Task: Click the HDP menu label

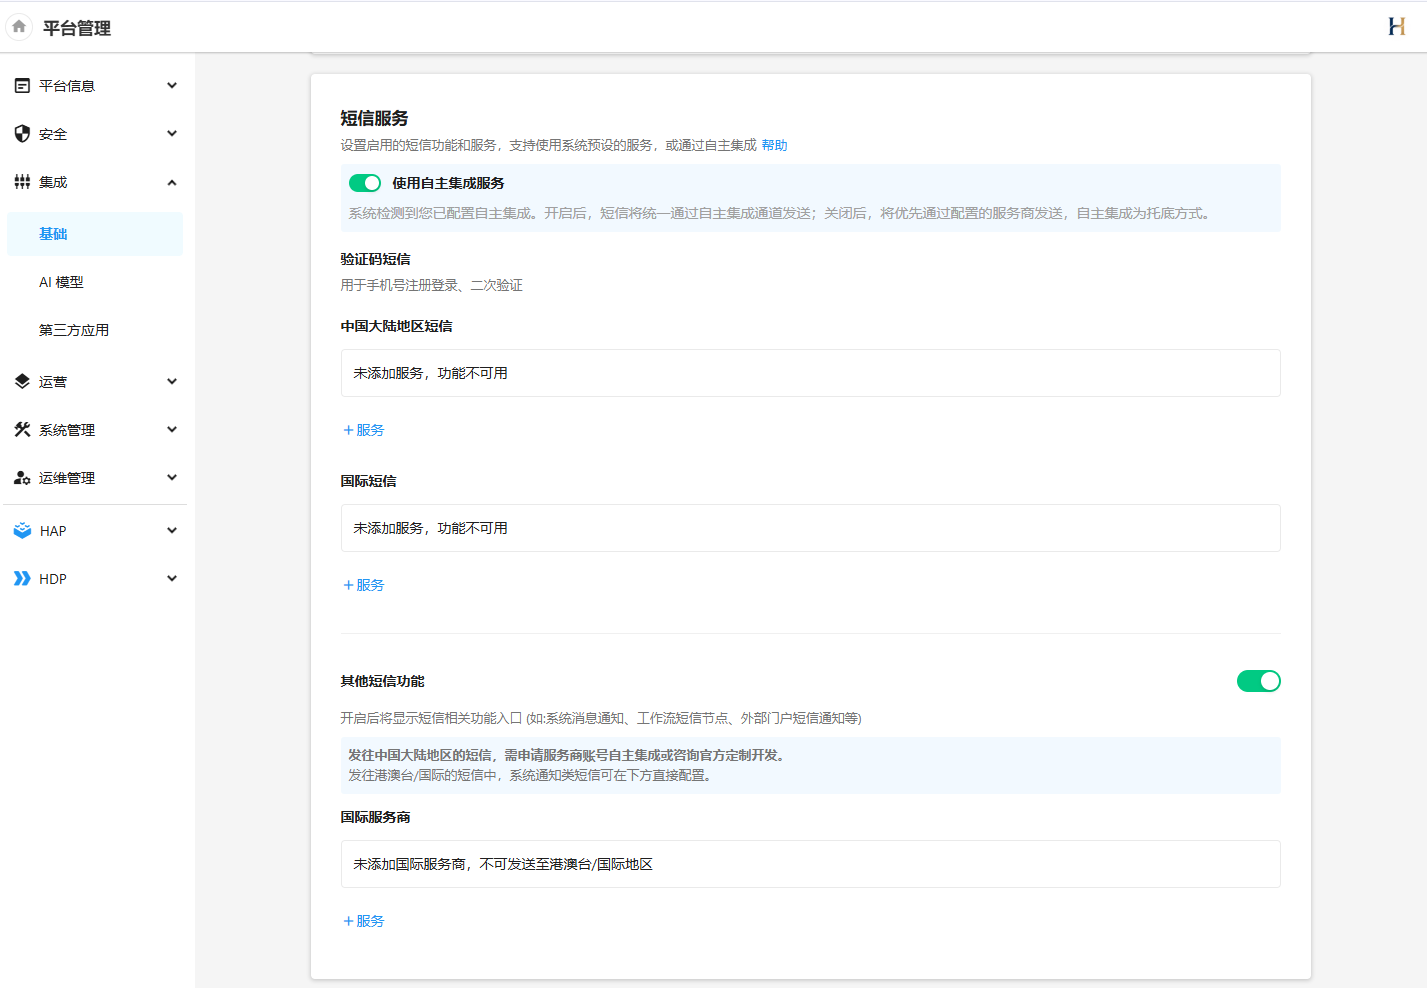Action: click(53, 579)
